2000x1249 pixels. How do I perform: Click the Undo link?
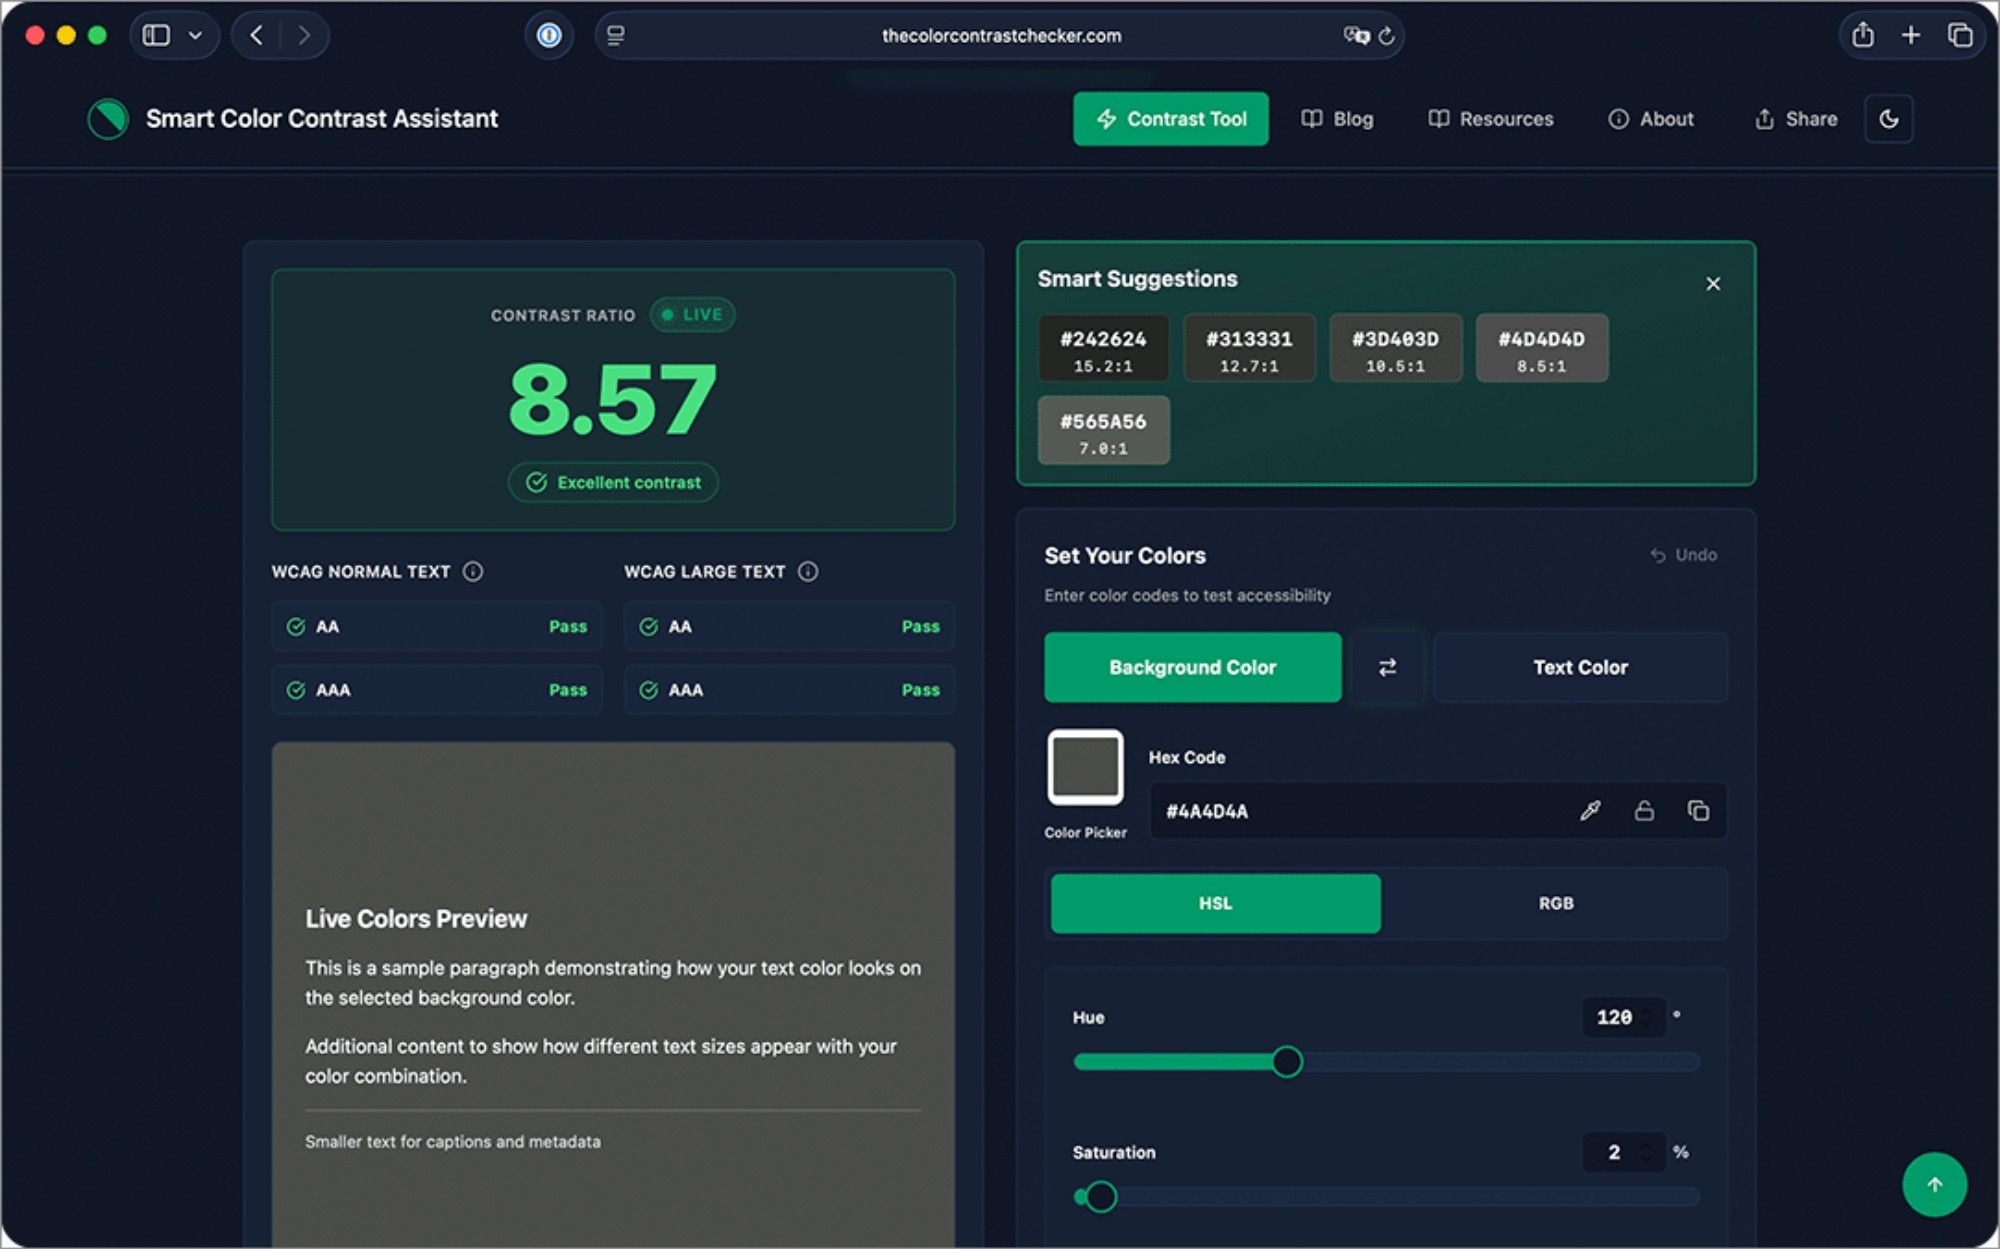click(x=1684, y=555)
